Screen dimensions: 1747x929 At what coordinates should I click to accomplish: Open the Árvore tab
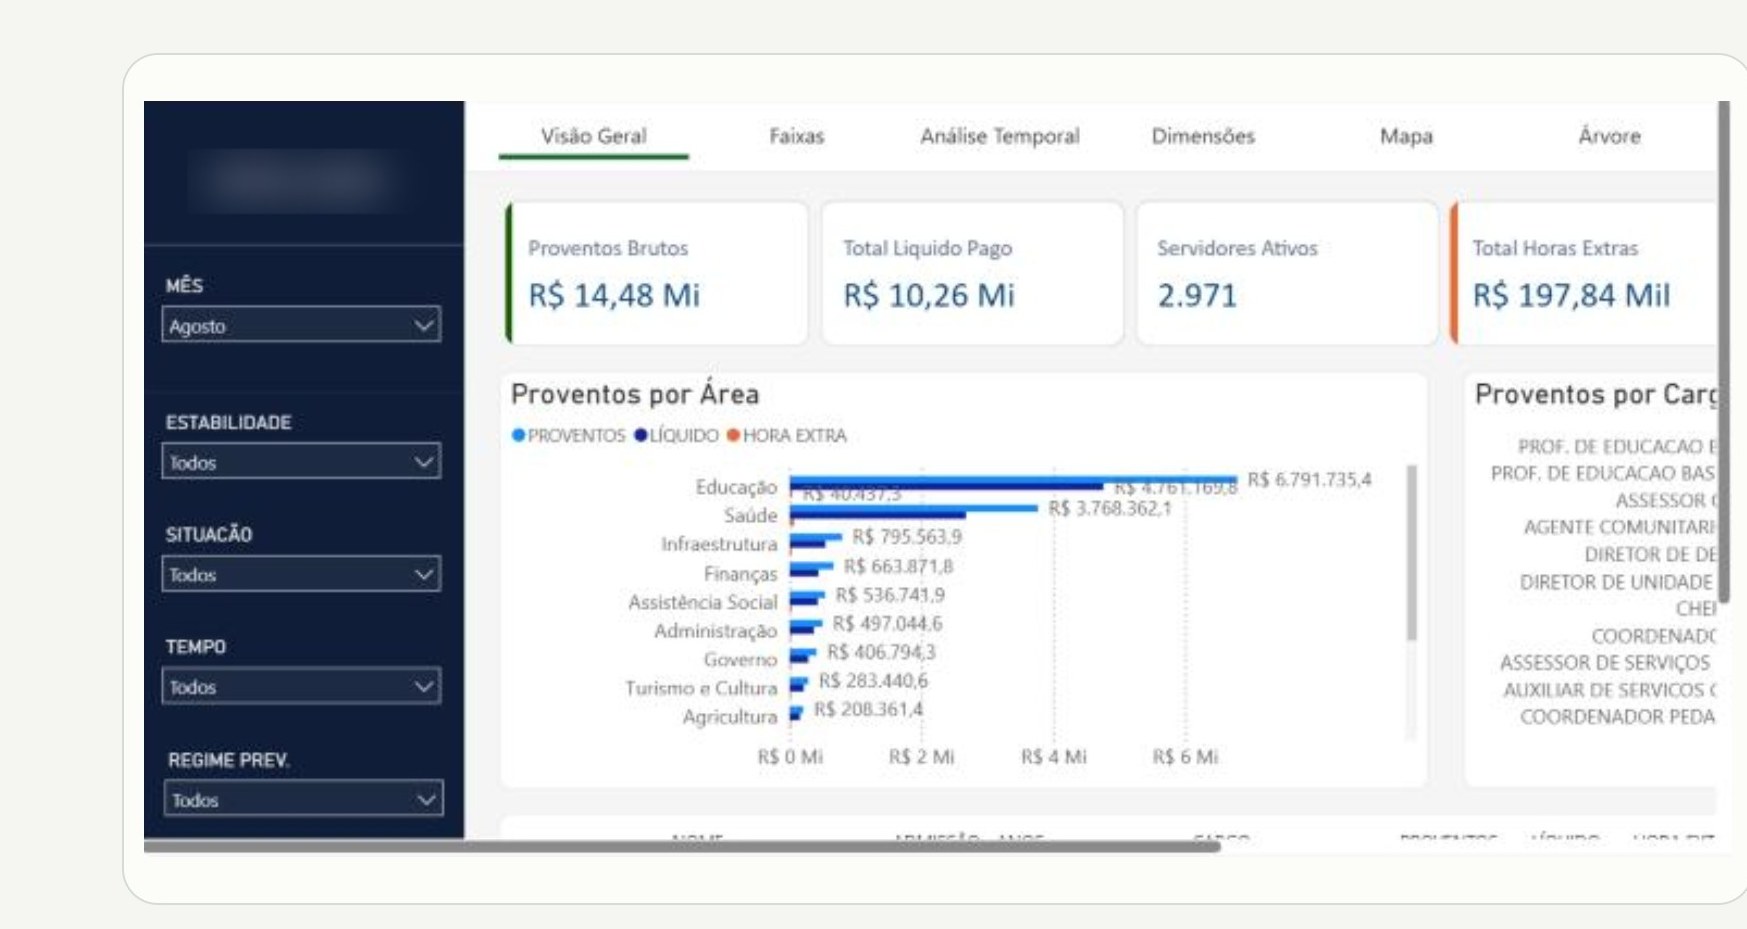click(1609, 136)
